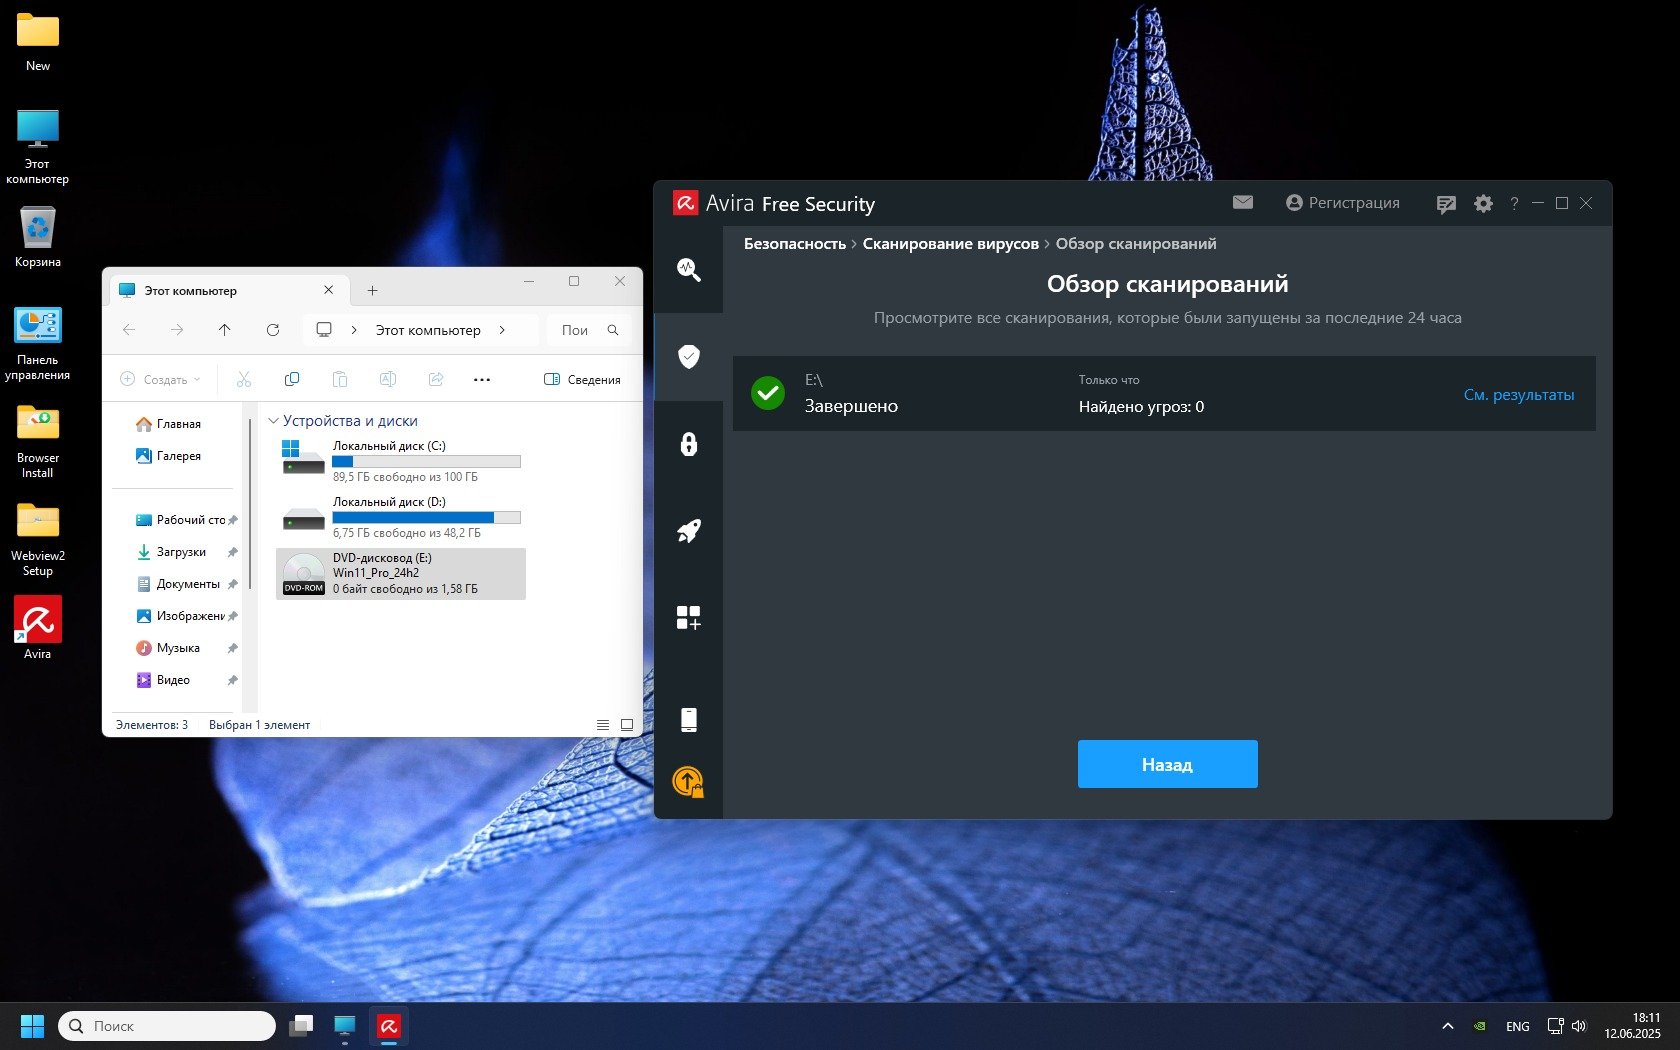
Task: Click the Сканирование вирусов breadcrumb
Action: coord(950,244)
